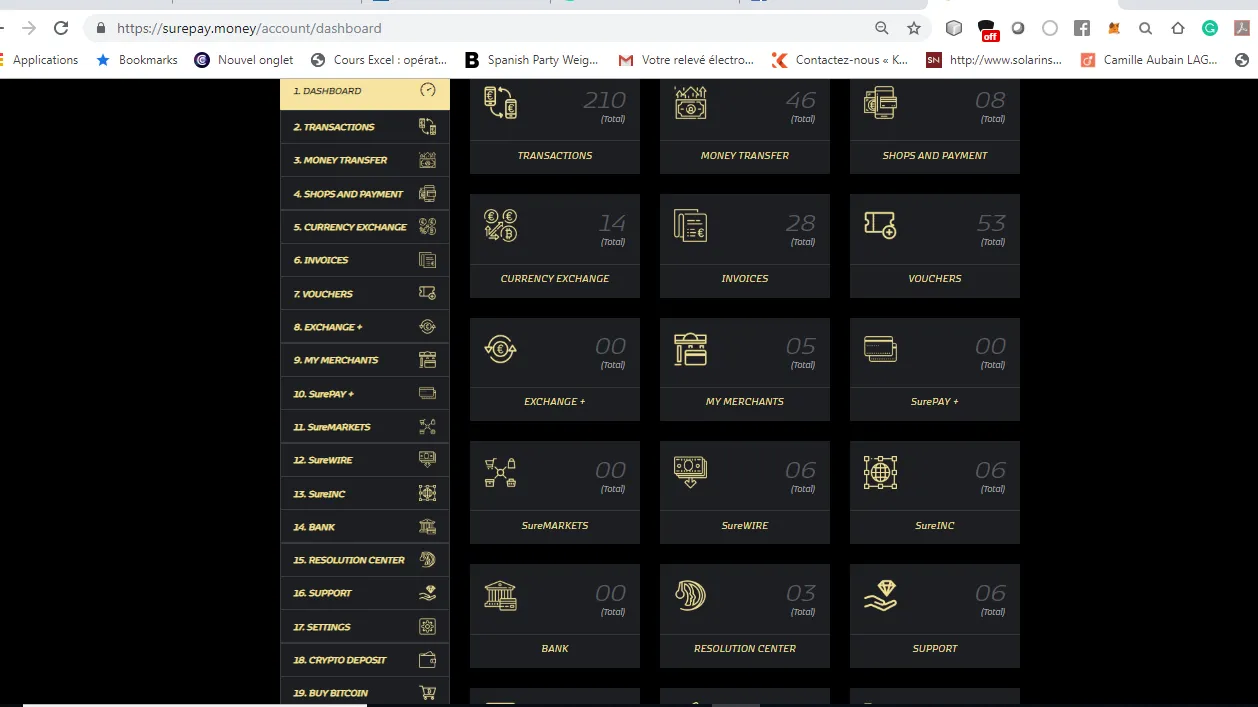Click the SurePAY + tile card icon
The image size is (1258, 707).
pyautogui.click(x=881, y=348)
